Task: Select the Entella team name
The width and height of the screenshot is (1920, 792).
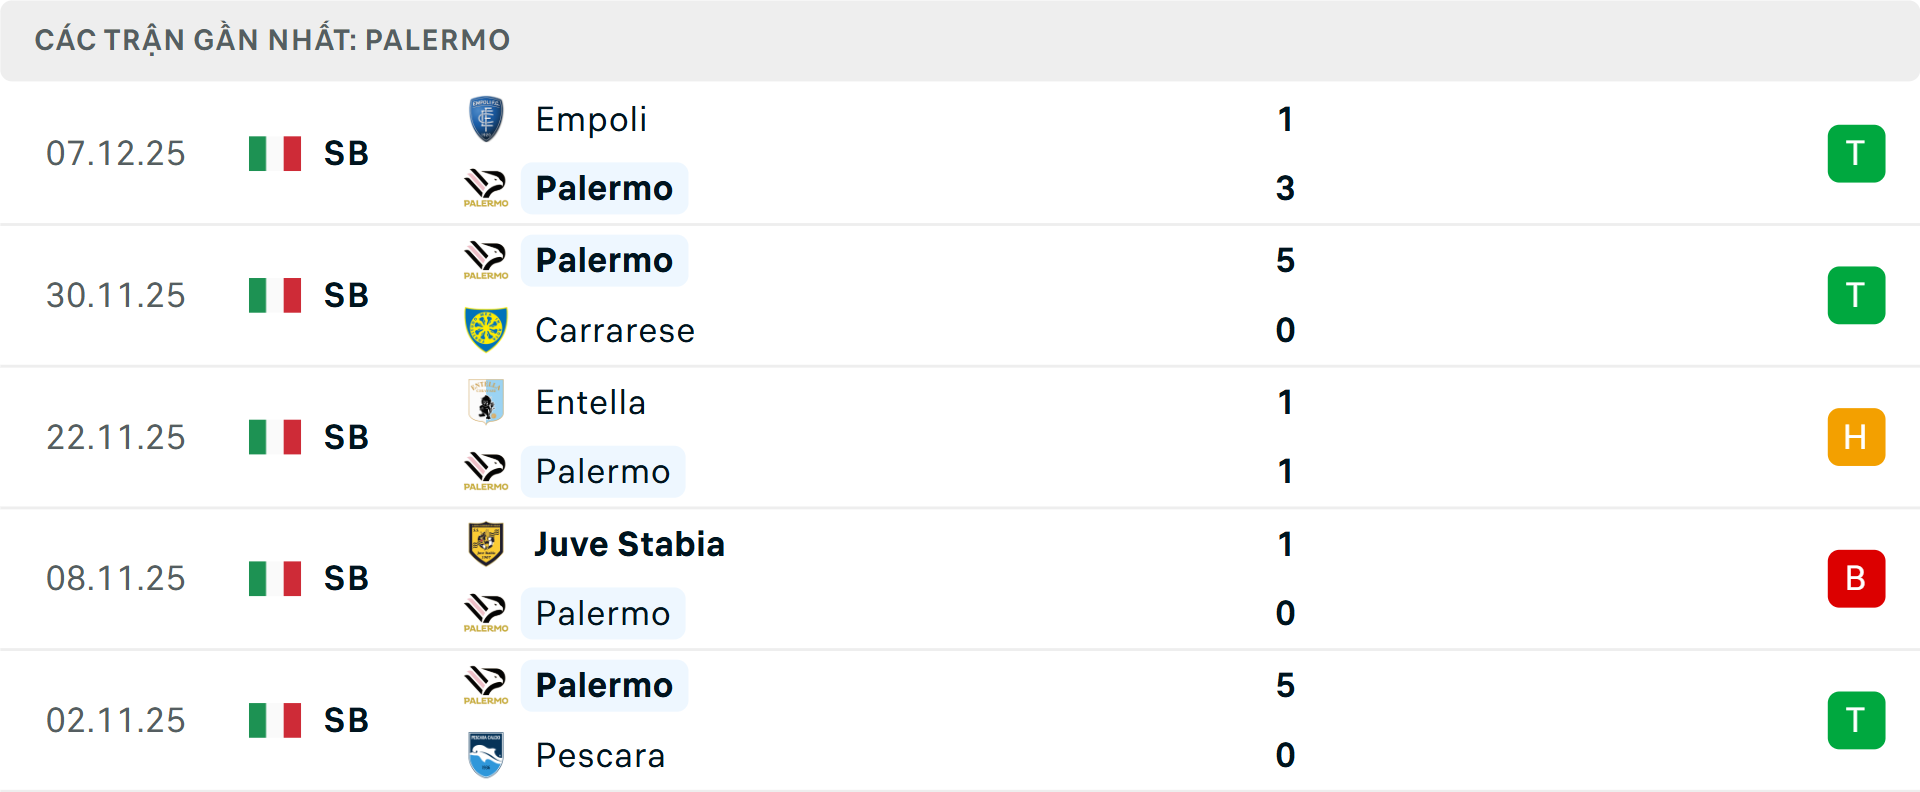Action: pos(590,402)
